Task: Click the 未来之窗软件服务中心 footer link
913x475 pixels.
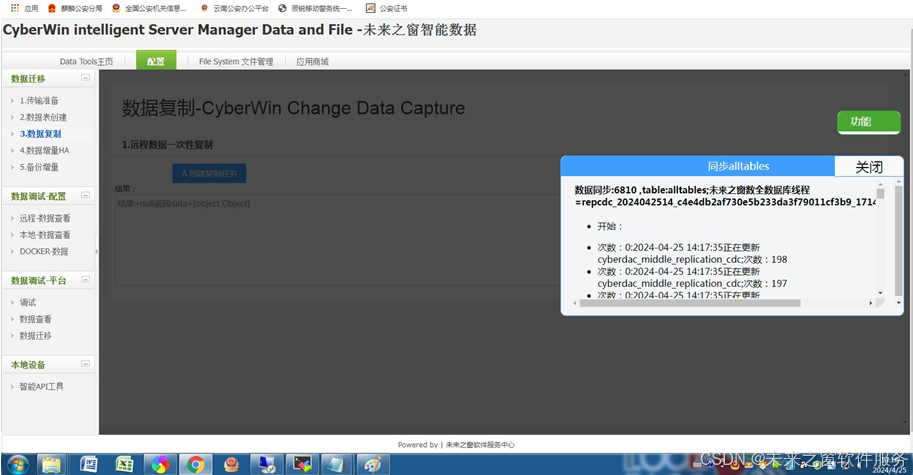Action: tap(480, 445)
